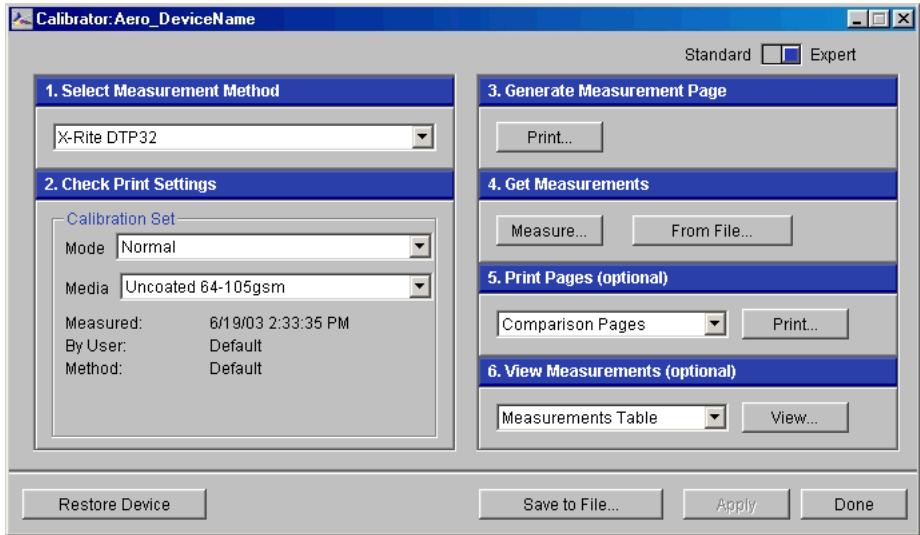
Task: Maximize the Calibrator window
Action: (879, 19)
